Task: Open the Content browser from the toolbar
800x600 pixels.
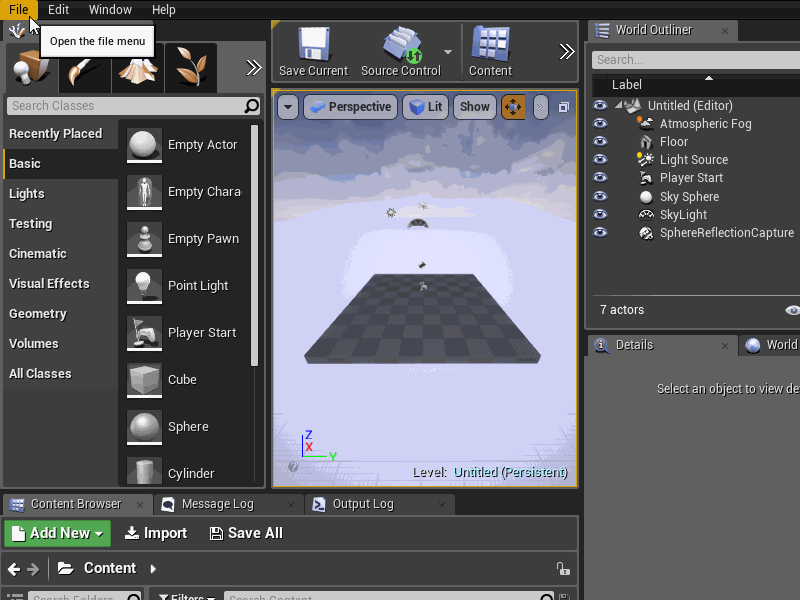Action: (489, 50)
